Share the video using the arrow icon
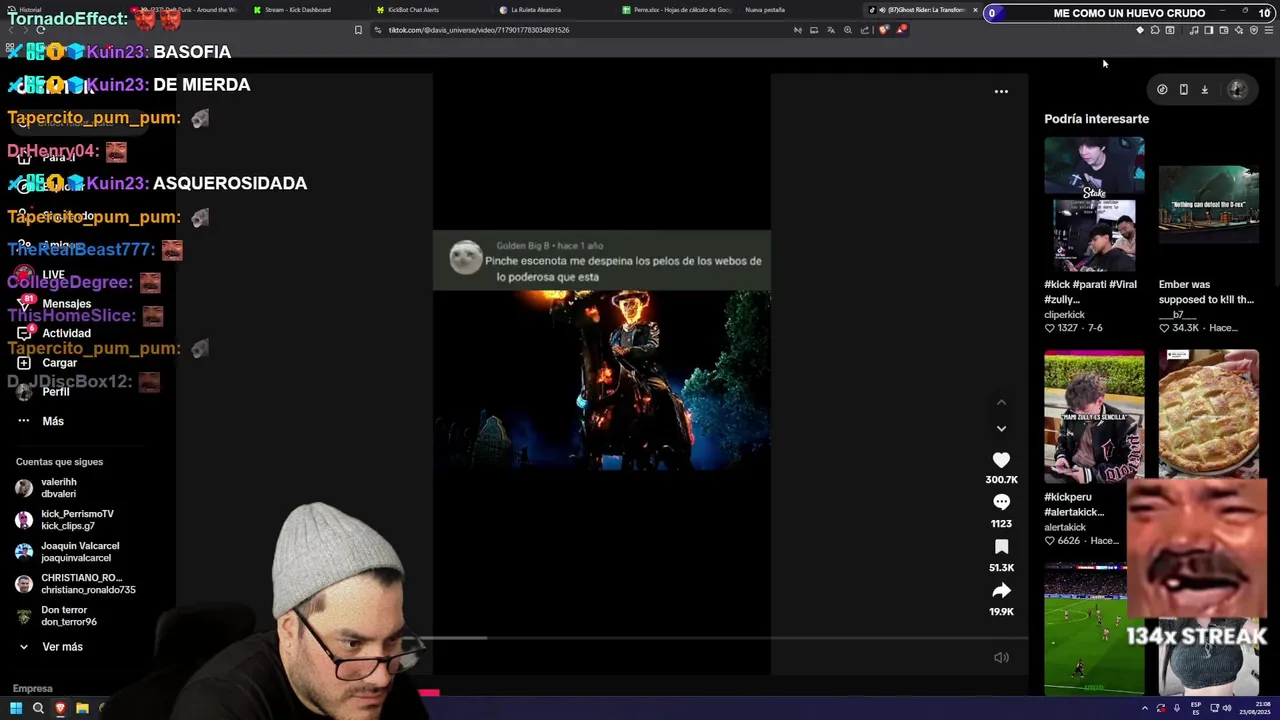 tap(1001, 590)
